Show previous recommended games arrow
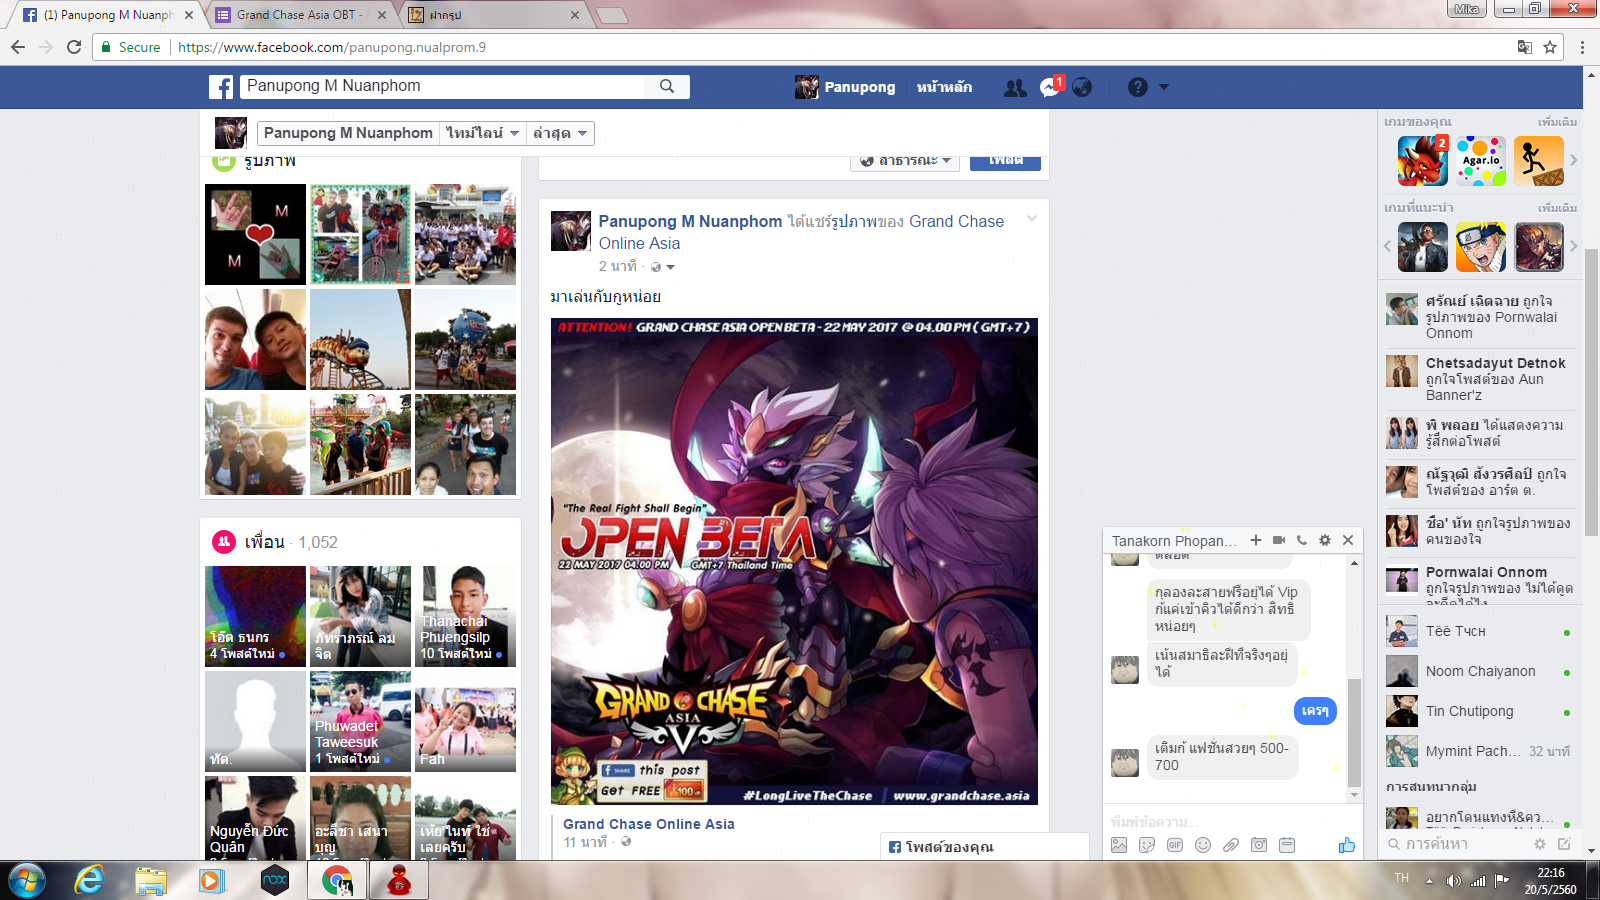The width and height of the screenshot is (1600, 900). point(1387,246)
